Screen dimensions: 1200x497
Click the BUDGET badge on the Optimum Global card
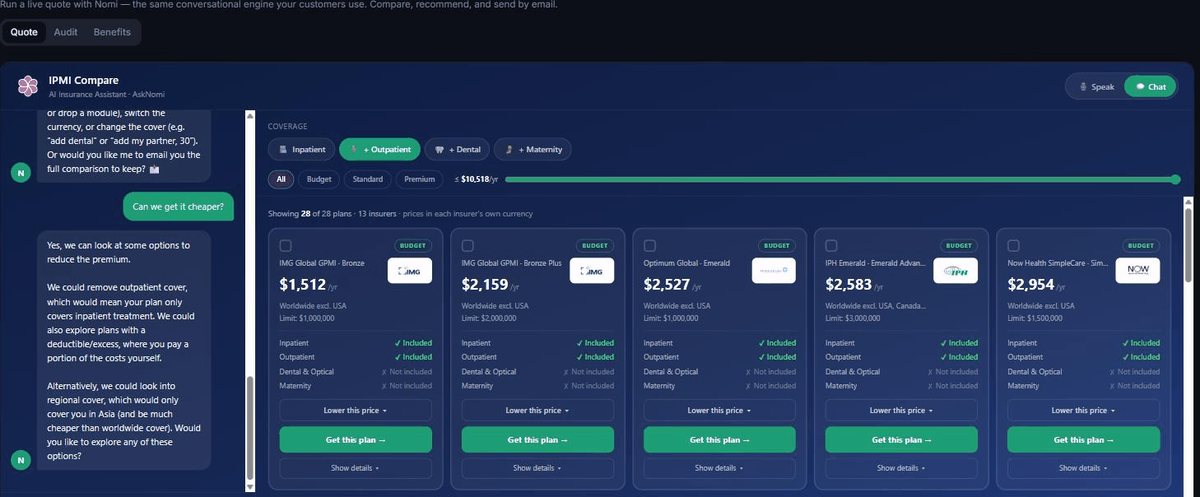point(777,245)
